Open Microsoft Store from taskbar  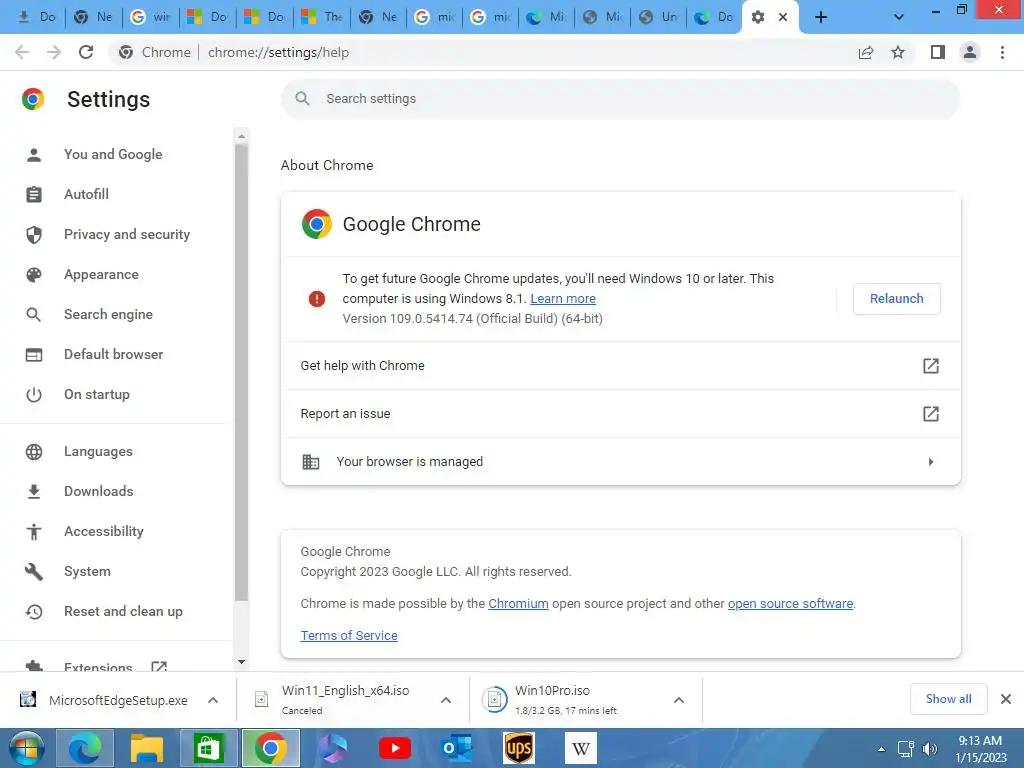point(208,748)
